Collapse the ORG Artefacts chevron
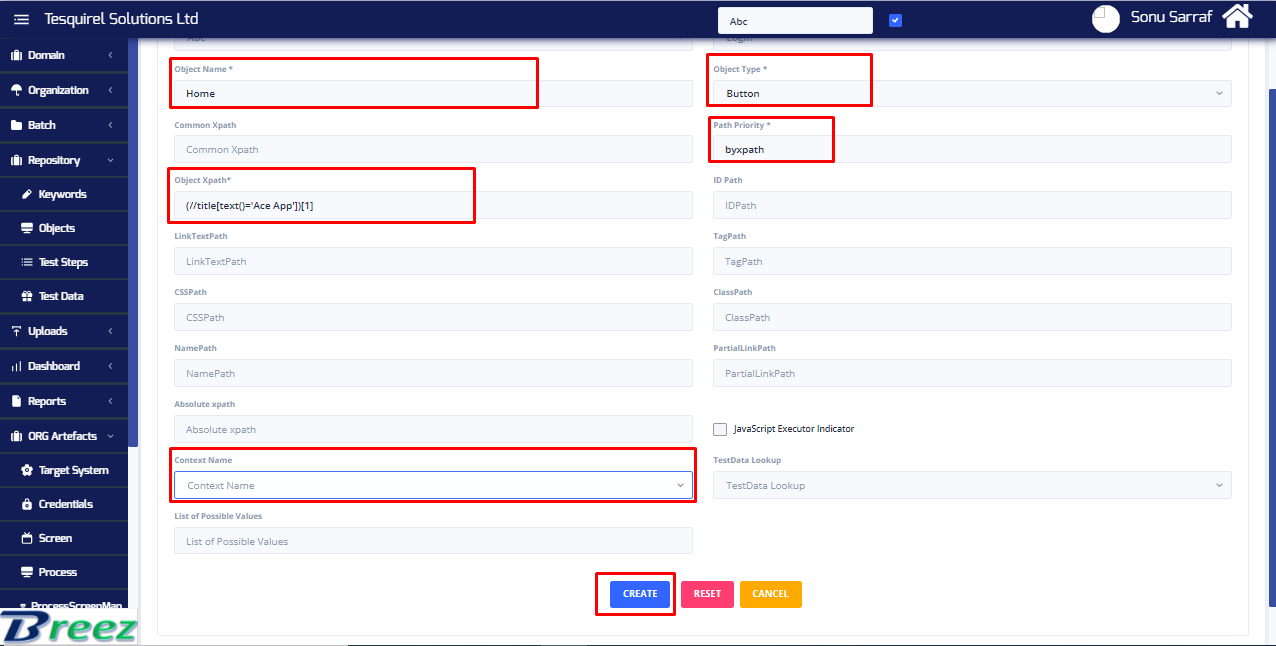This screenshot has height=646, width=1276. tap(110, 436)
